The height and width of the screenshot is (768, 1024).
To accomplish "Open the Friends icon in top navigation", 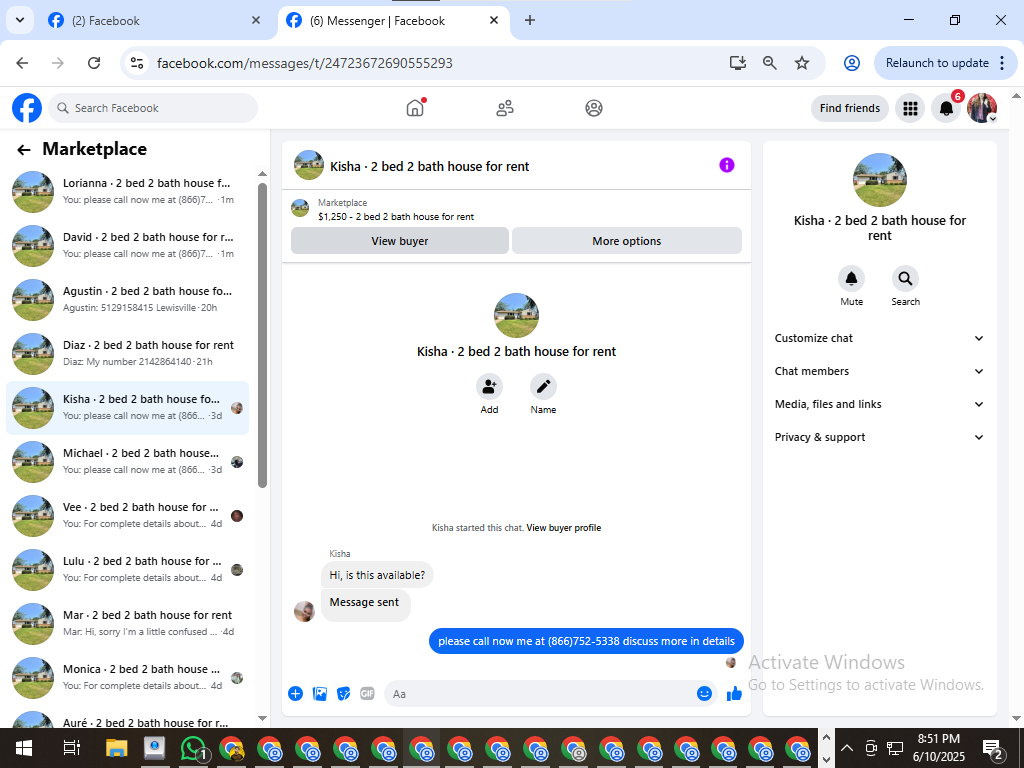I will pyautogui.click(x=504, y=108).
